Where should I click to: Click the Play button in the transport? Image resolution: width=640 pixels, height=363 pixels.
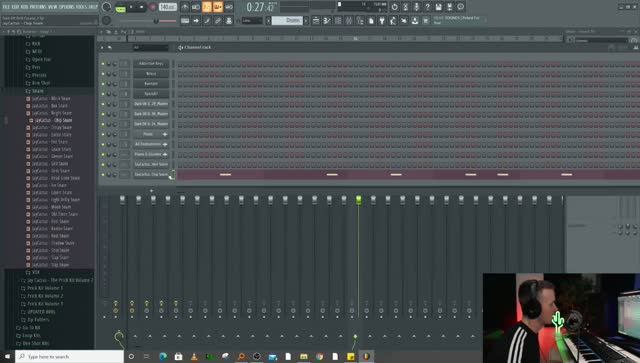pyautogui.click(x=131, y=7)
